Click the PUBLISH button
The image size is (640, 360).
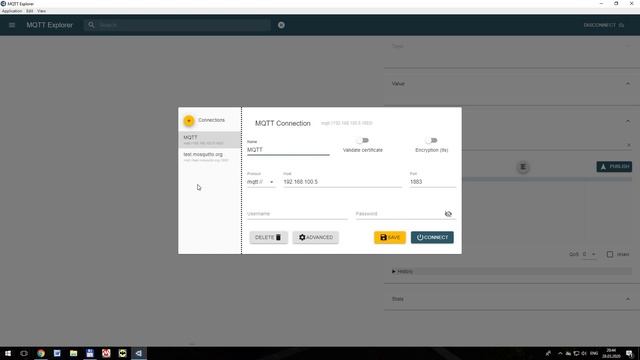click(x=614, y=167)
